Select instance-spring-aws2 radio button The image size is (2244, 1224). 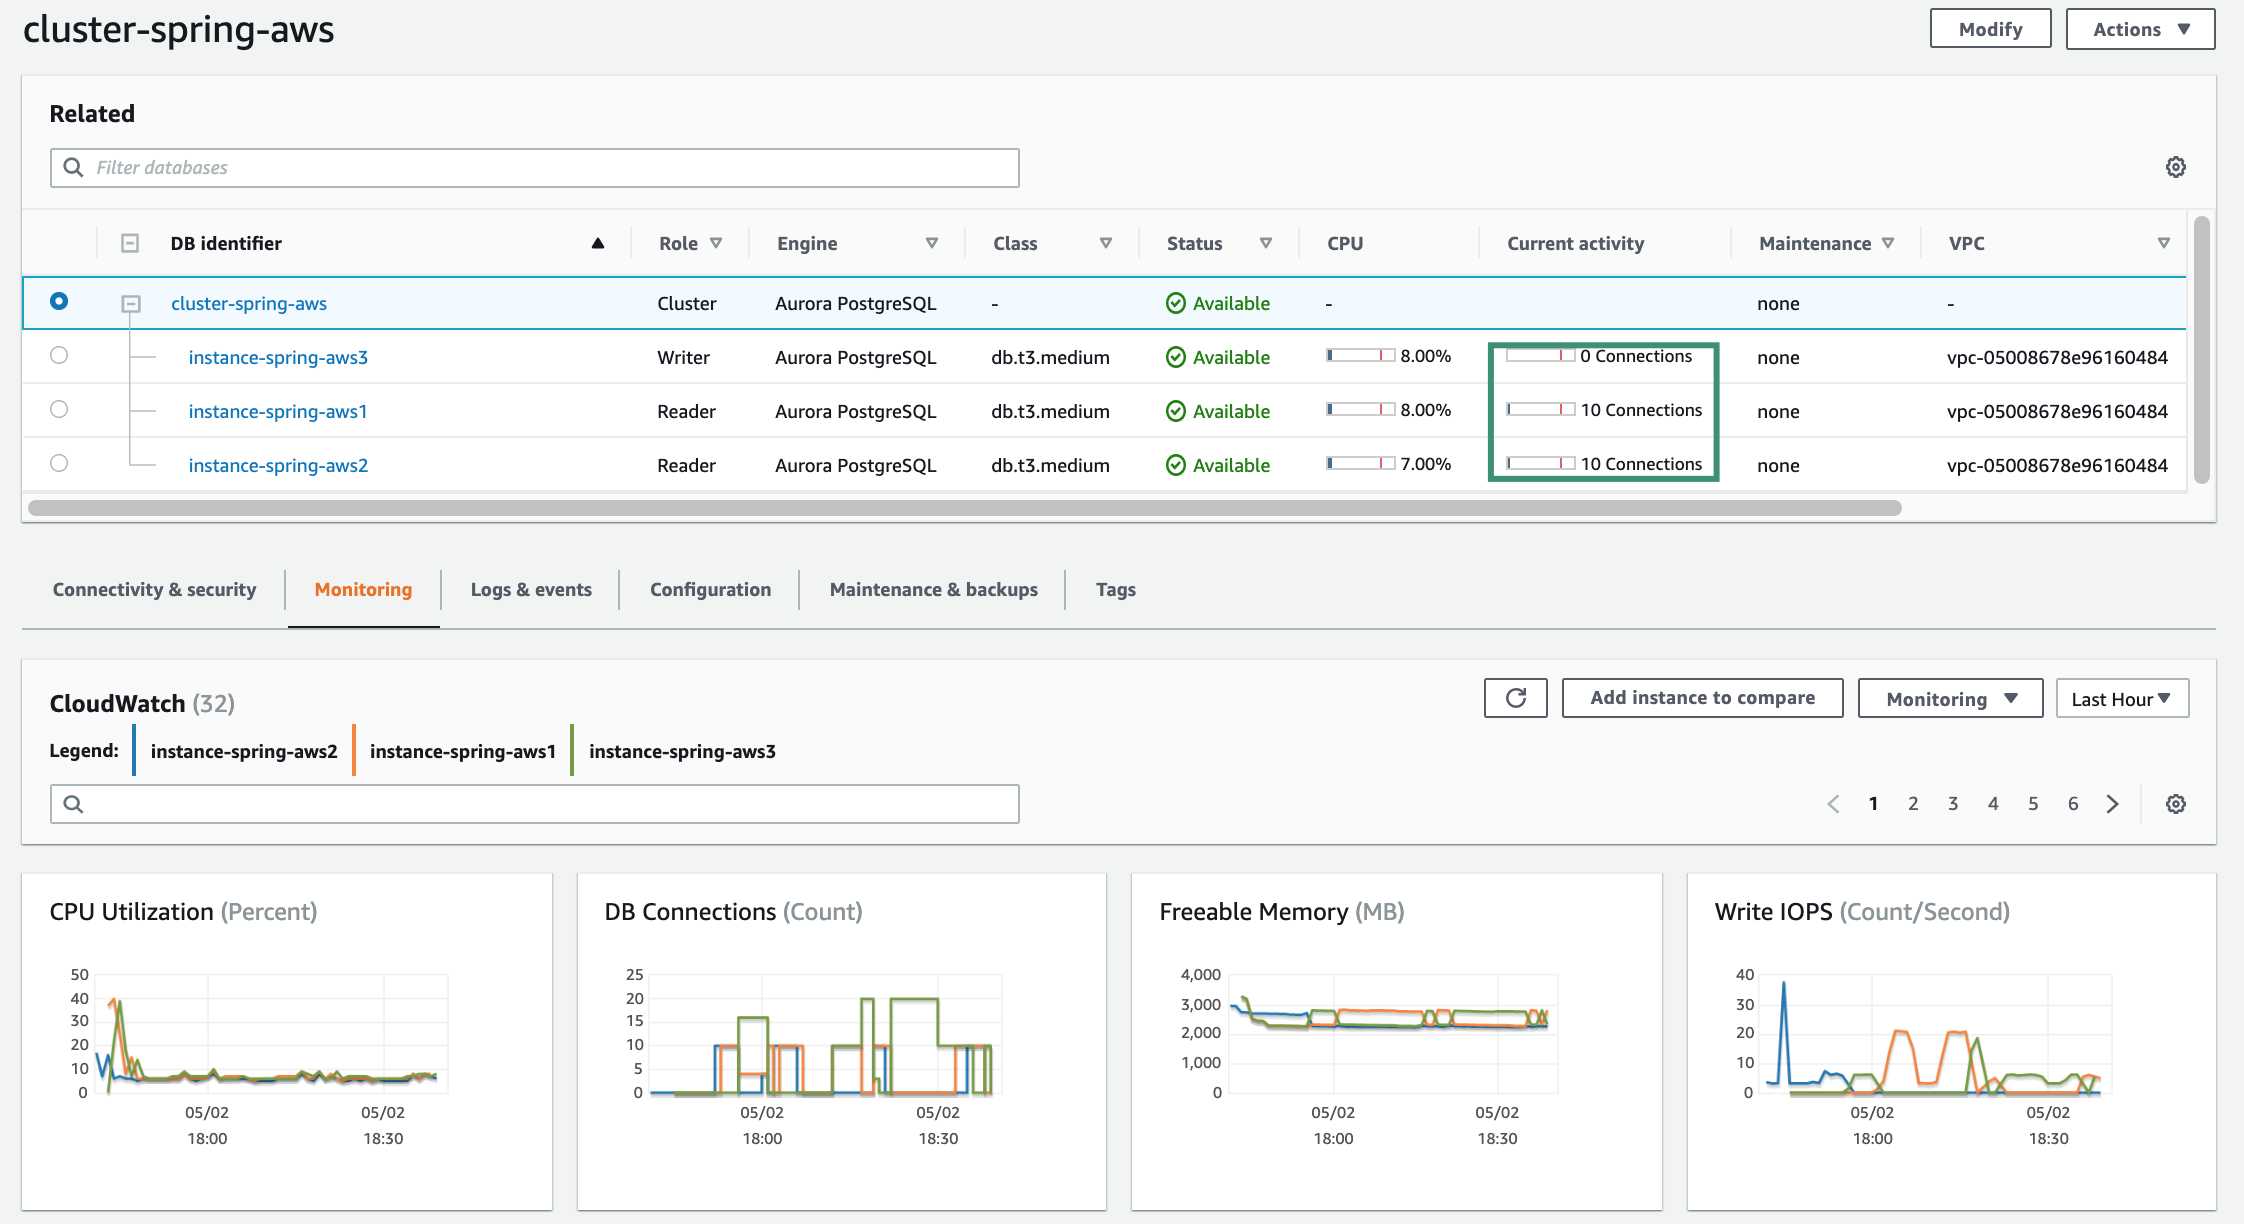coord(59,463)
